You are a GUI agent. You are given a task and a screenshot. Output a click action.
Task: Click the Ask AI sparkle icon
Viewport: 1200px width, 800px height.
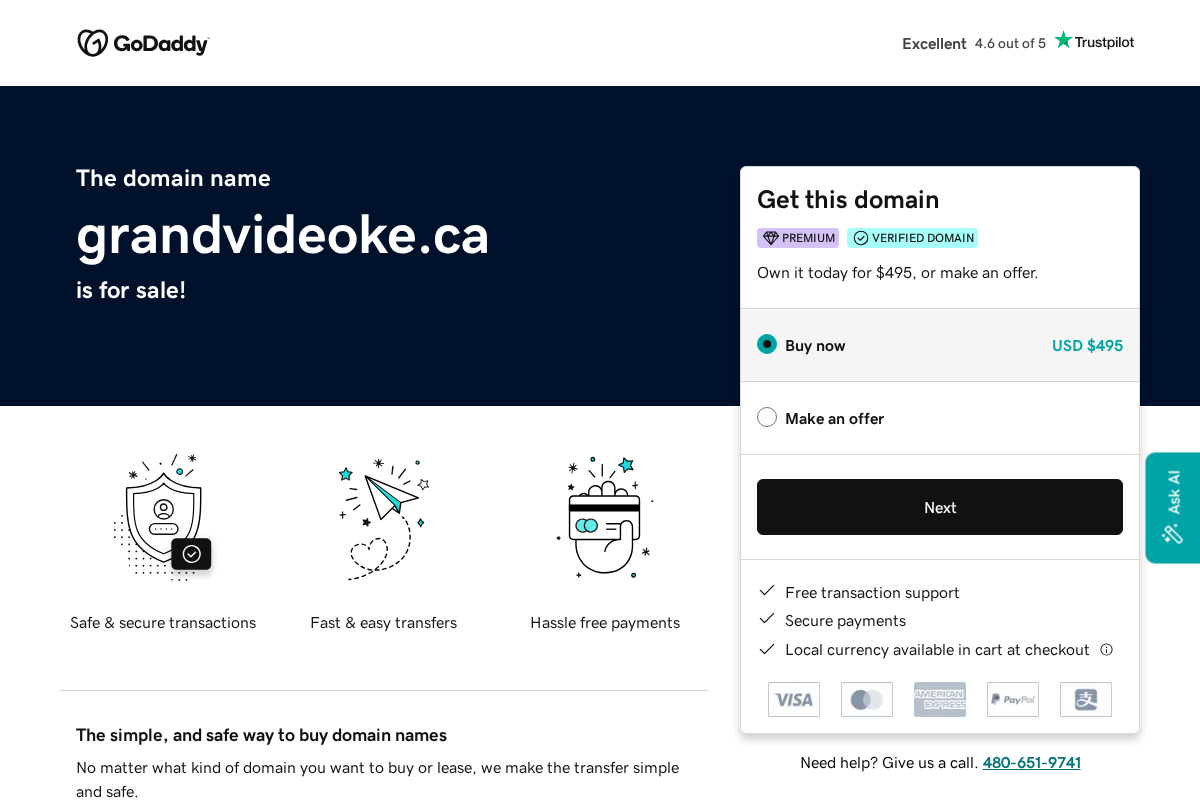[x=1171, y=534]
